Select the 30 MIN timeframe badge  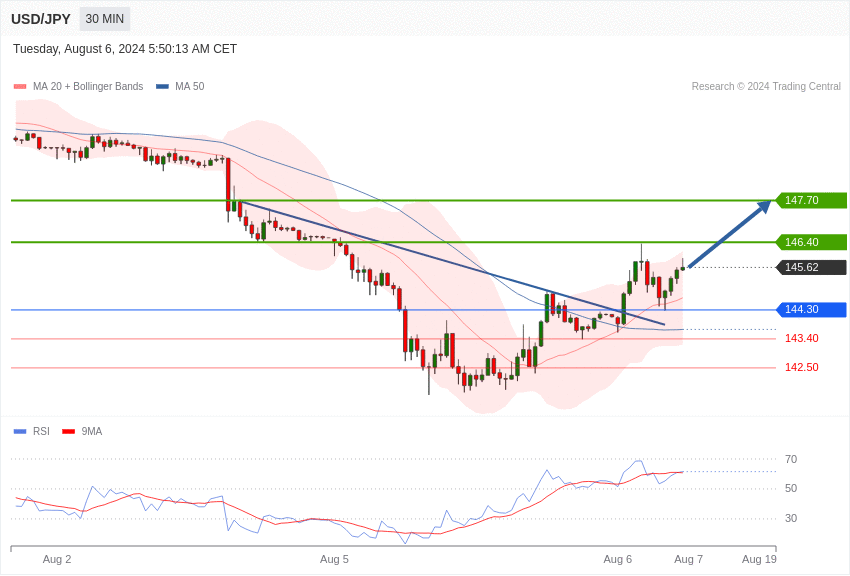pyautogui.click(x=105, y=19)
